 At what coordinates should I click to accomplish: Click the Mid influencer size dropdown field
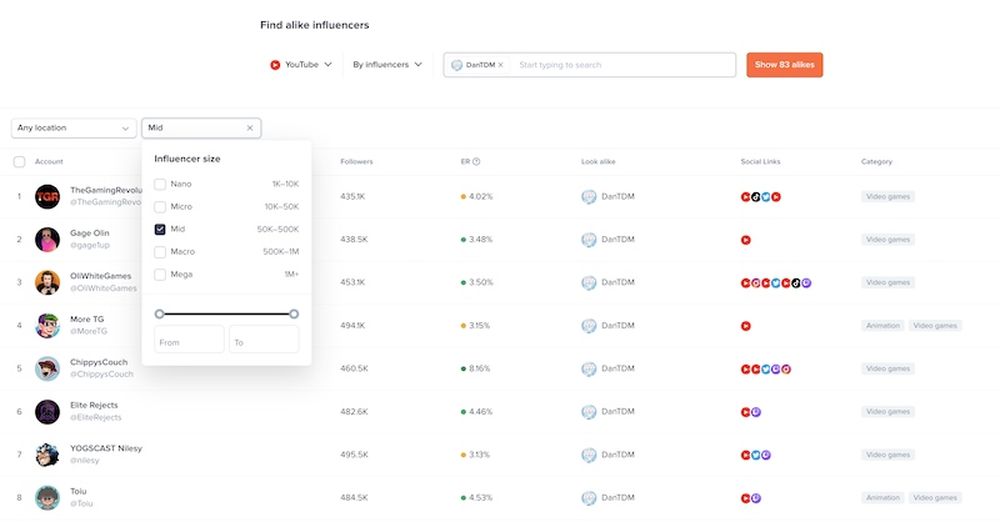coord(201,128)
